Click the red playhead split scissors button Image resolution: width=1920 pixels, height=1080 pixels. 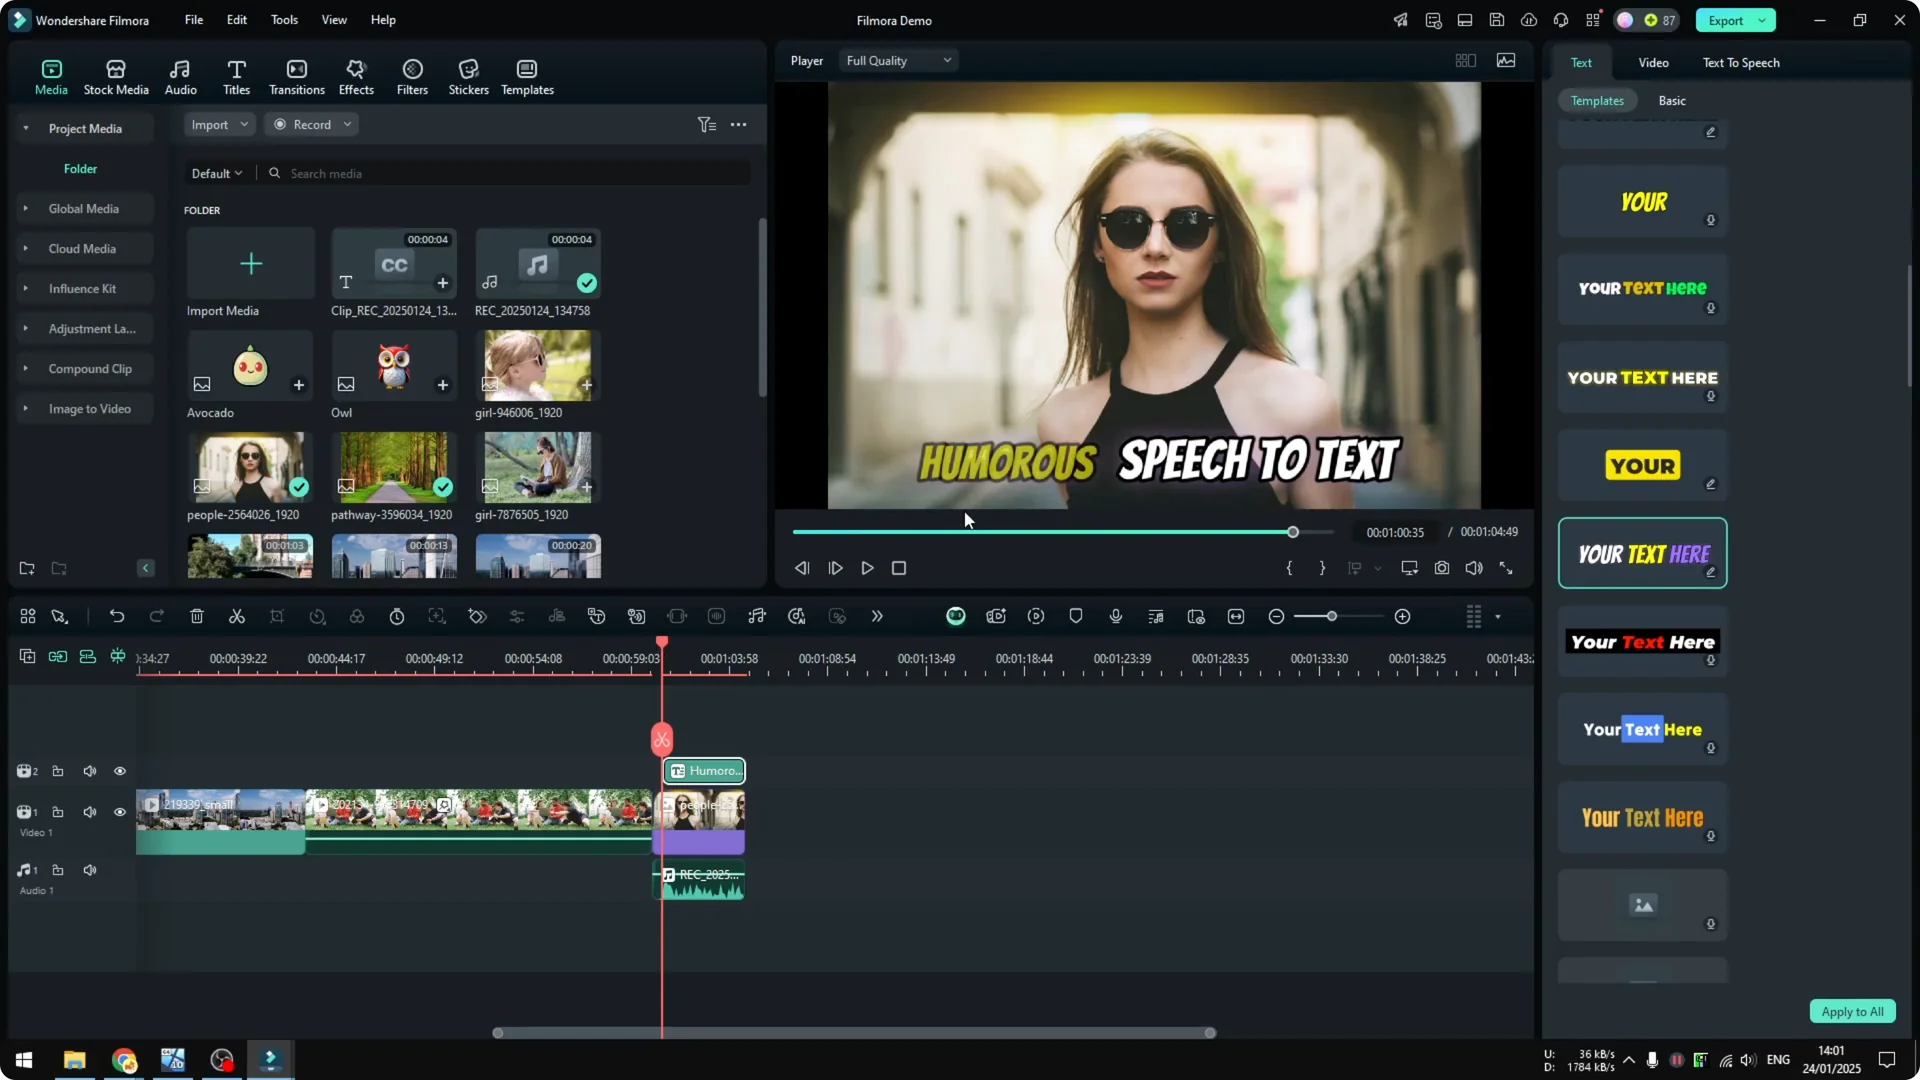662,740
